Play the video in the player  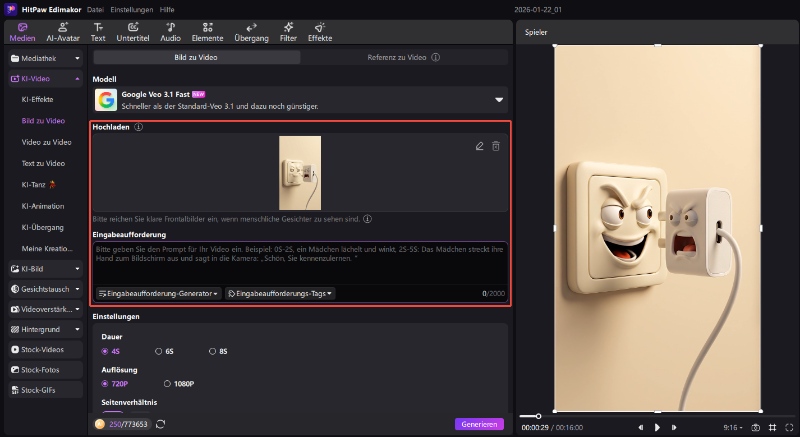coord(657,428)
